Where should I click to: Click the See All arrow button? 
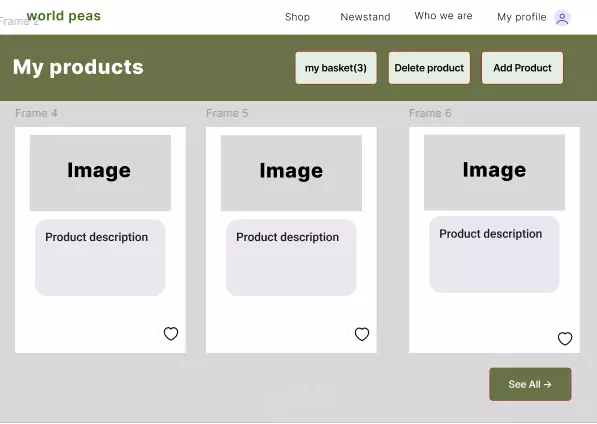[530, 384]
